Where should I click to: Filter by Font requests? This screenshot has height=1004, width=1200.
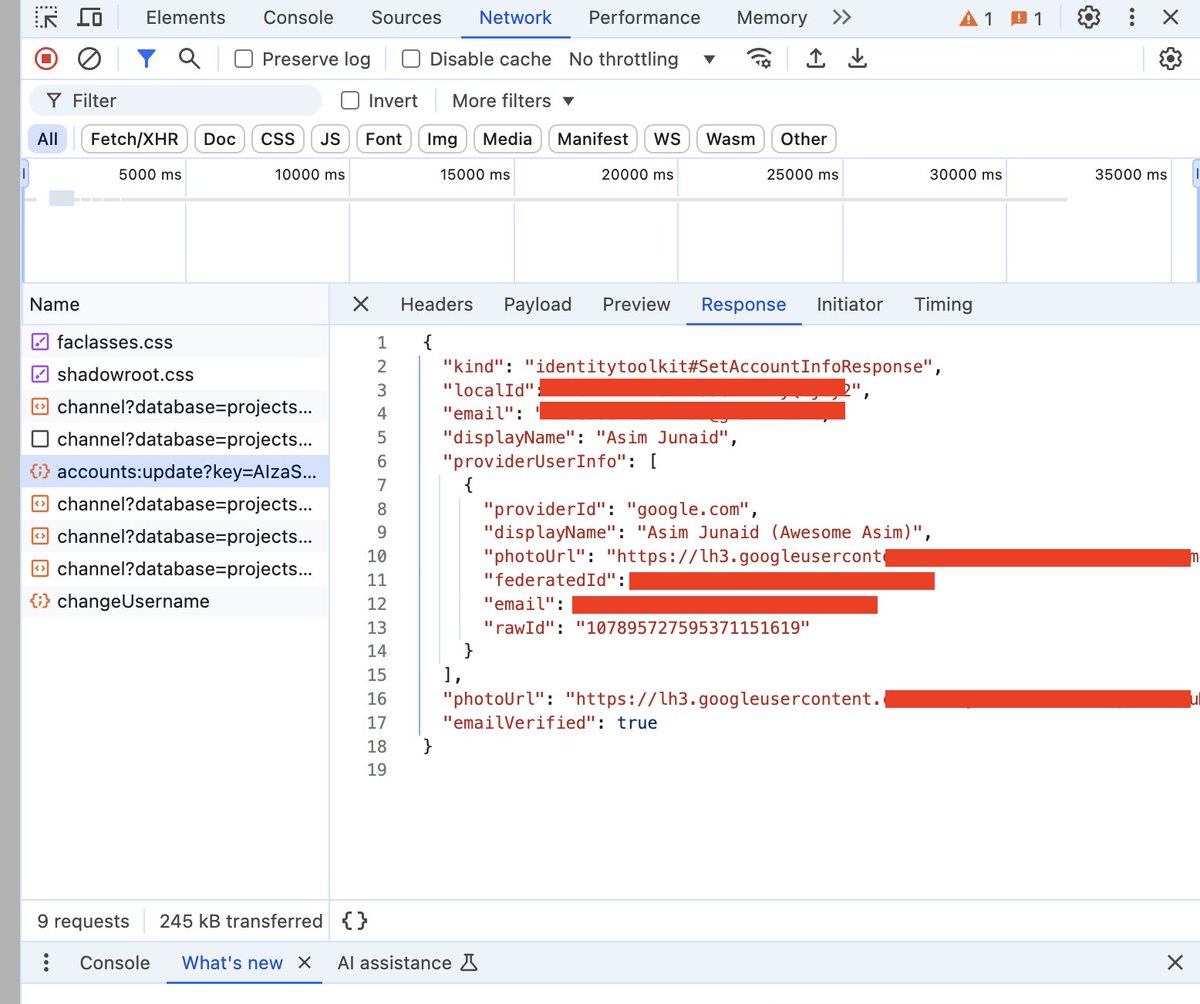point(383,139)
